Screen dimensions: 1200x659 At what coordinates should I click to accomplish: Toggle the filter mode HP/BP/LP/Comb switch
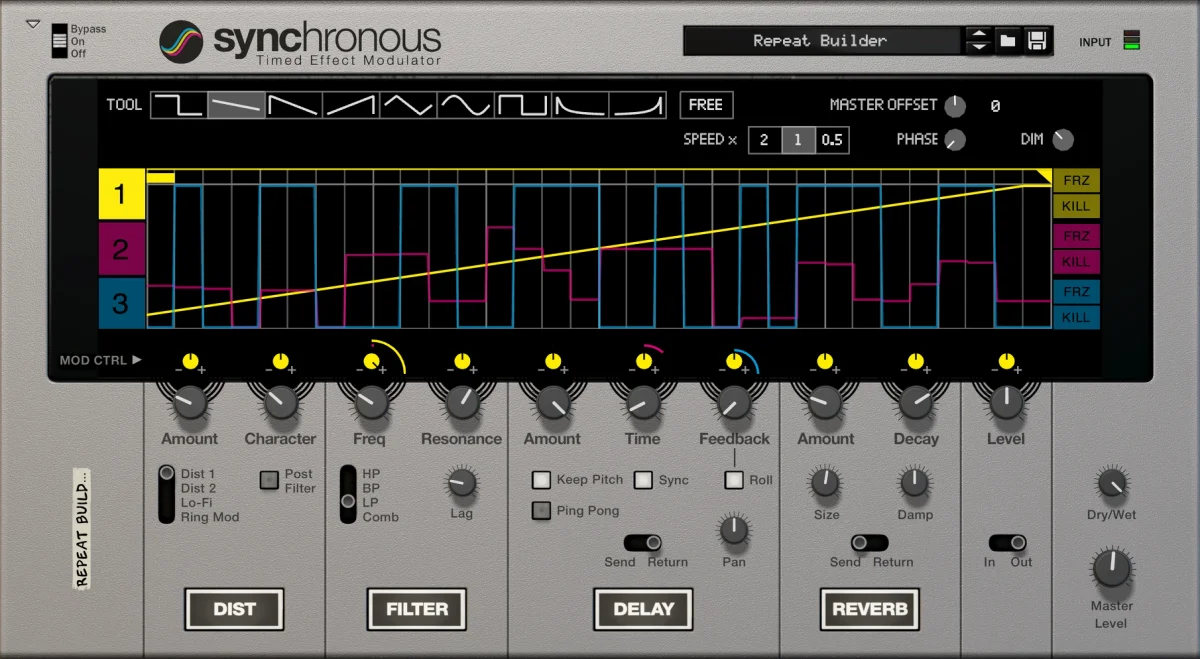pos(348,494)
